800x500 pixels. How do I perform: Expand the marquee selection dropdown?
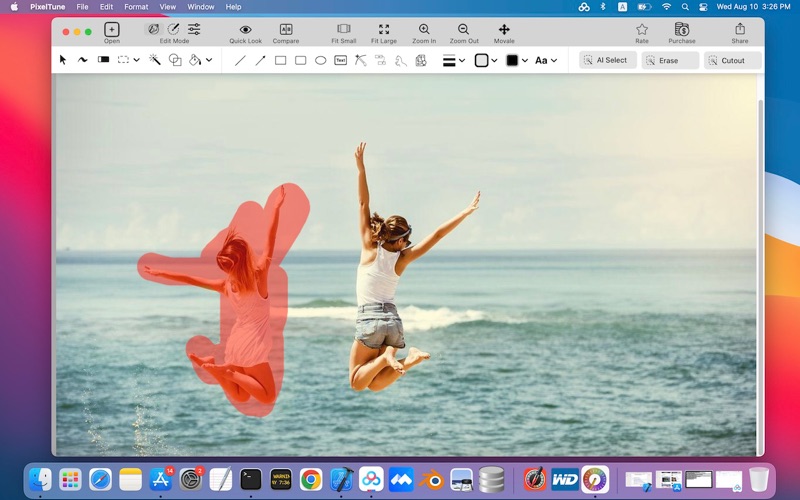[x=136, y=60]
